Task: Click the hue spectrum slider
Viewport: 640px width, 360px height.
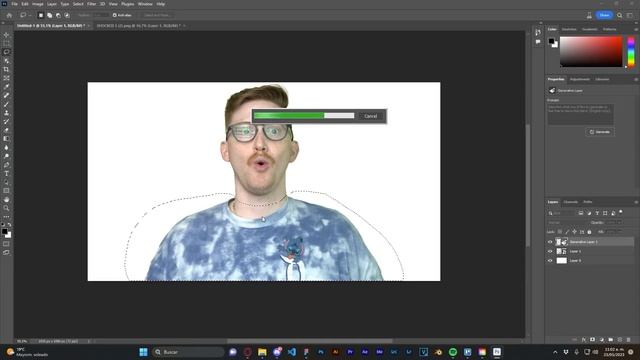Action: (631, 52)
